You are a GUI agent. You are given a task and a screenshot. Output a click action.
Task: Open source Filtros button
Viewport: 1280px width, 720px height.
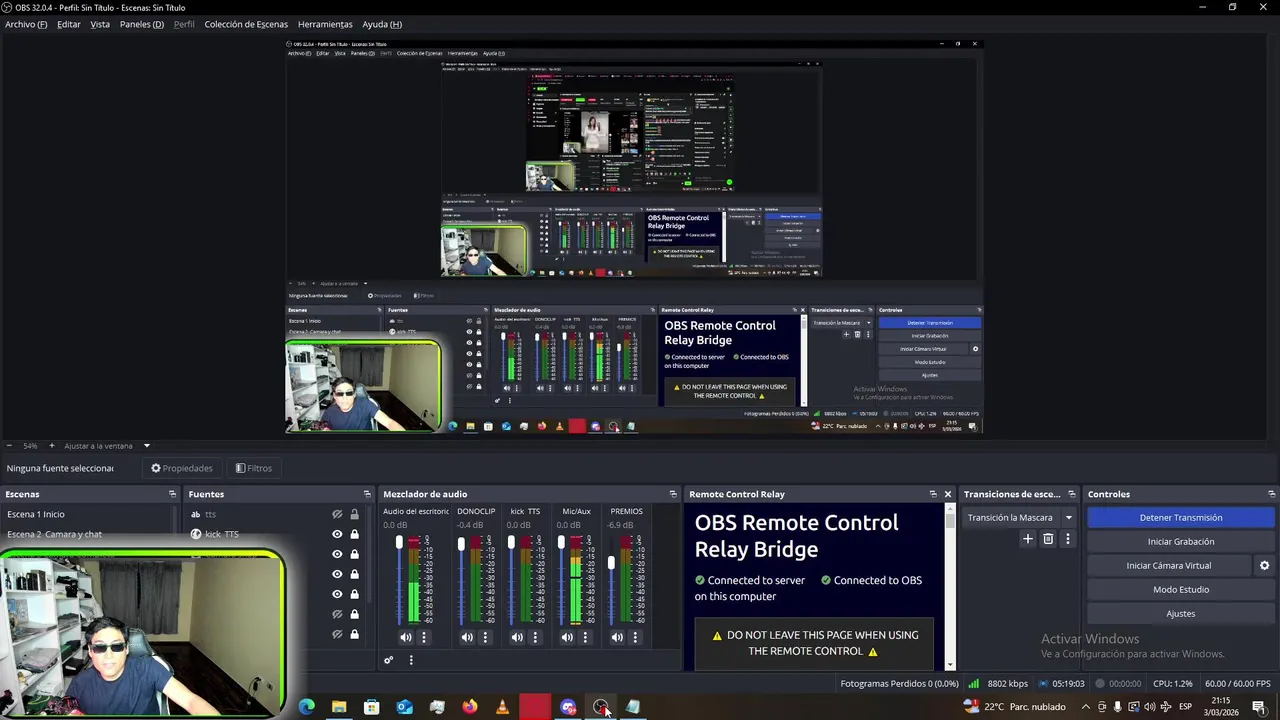coord(254,468)
